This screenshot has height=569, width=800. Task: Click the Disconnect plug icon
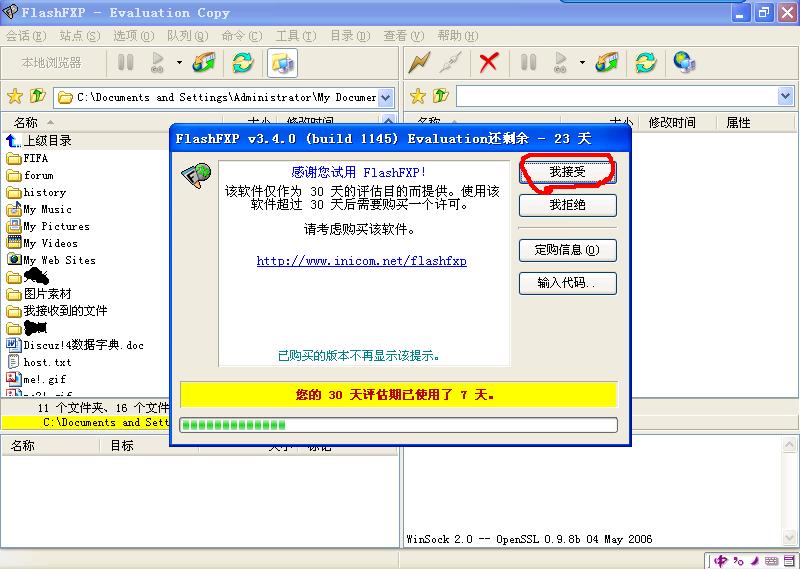[x=452, y=62]
